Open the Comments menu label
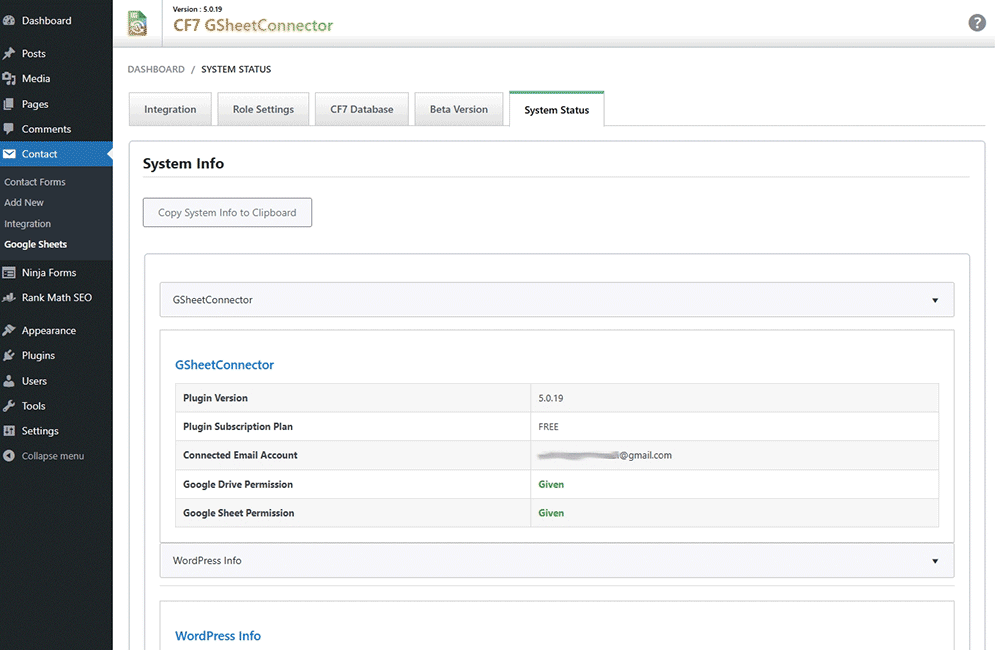The image size is (1000, 650). pyautogui.click(x=47, y=129)
